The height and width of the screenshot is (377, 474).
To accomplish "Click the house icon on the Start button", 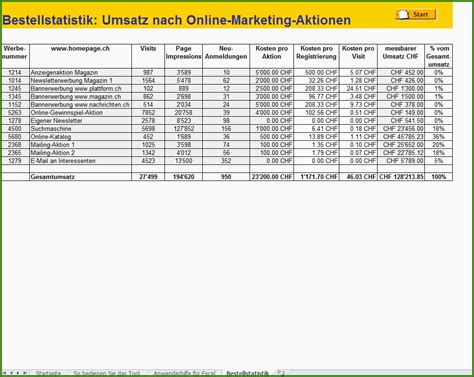I will tap(403, 14).
